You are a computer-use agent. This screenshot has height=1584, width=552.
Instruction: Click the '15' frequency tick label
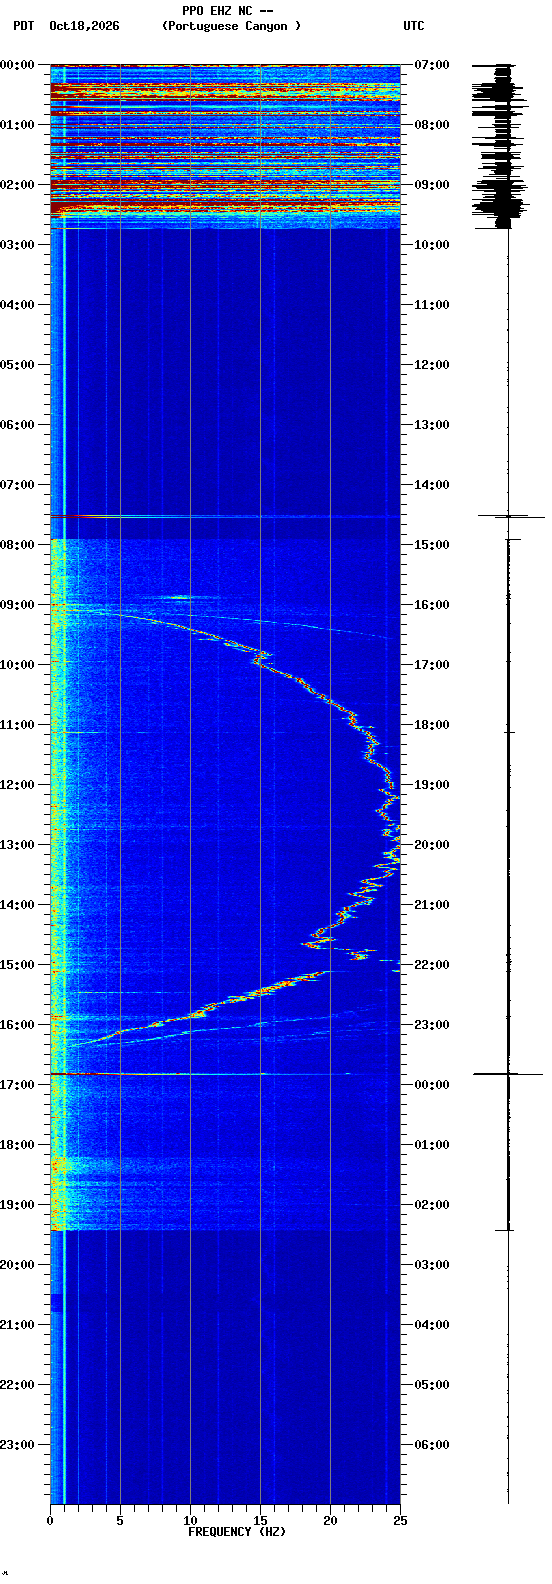(260, 1521)
